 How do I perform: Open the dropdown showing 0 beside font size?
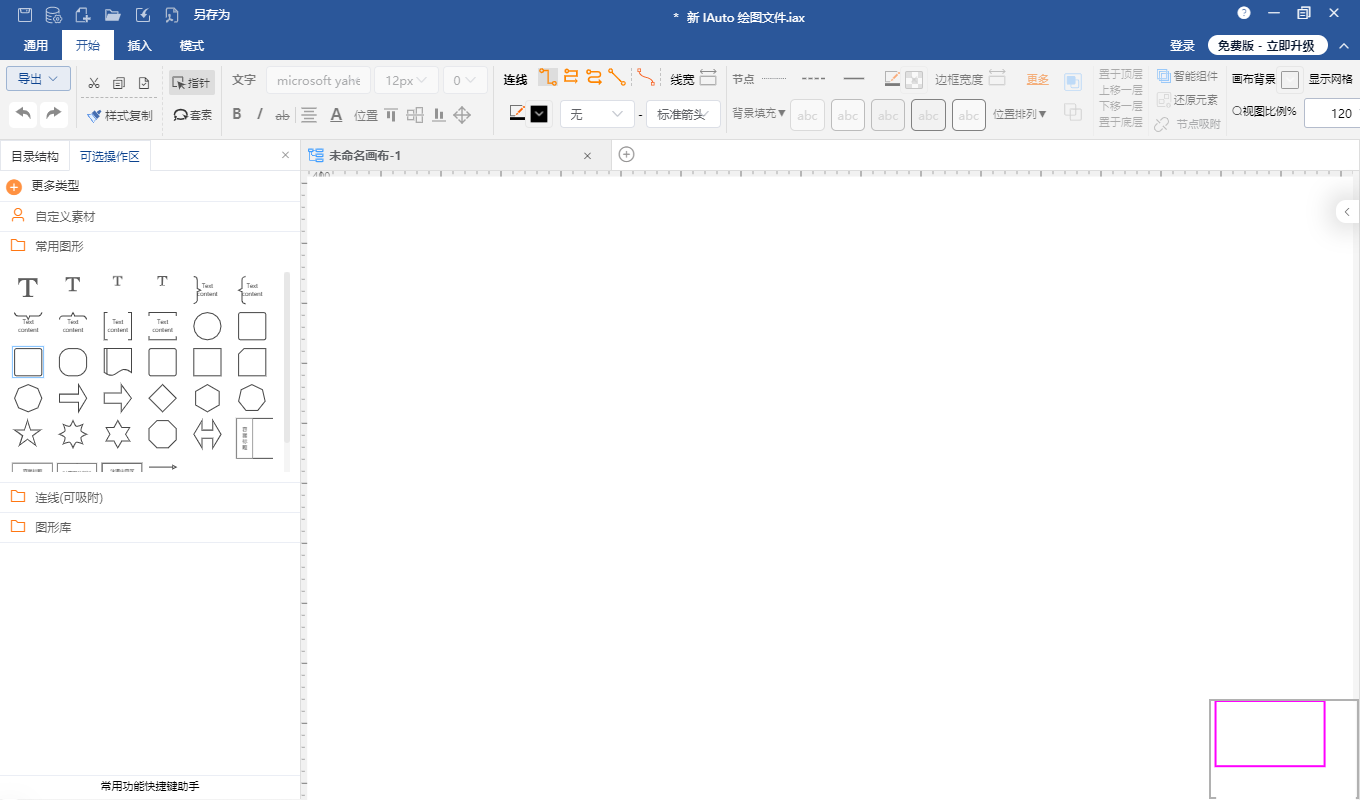465,81
